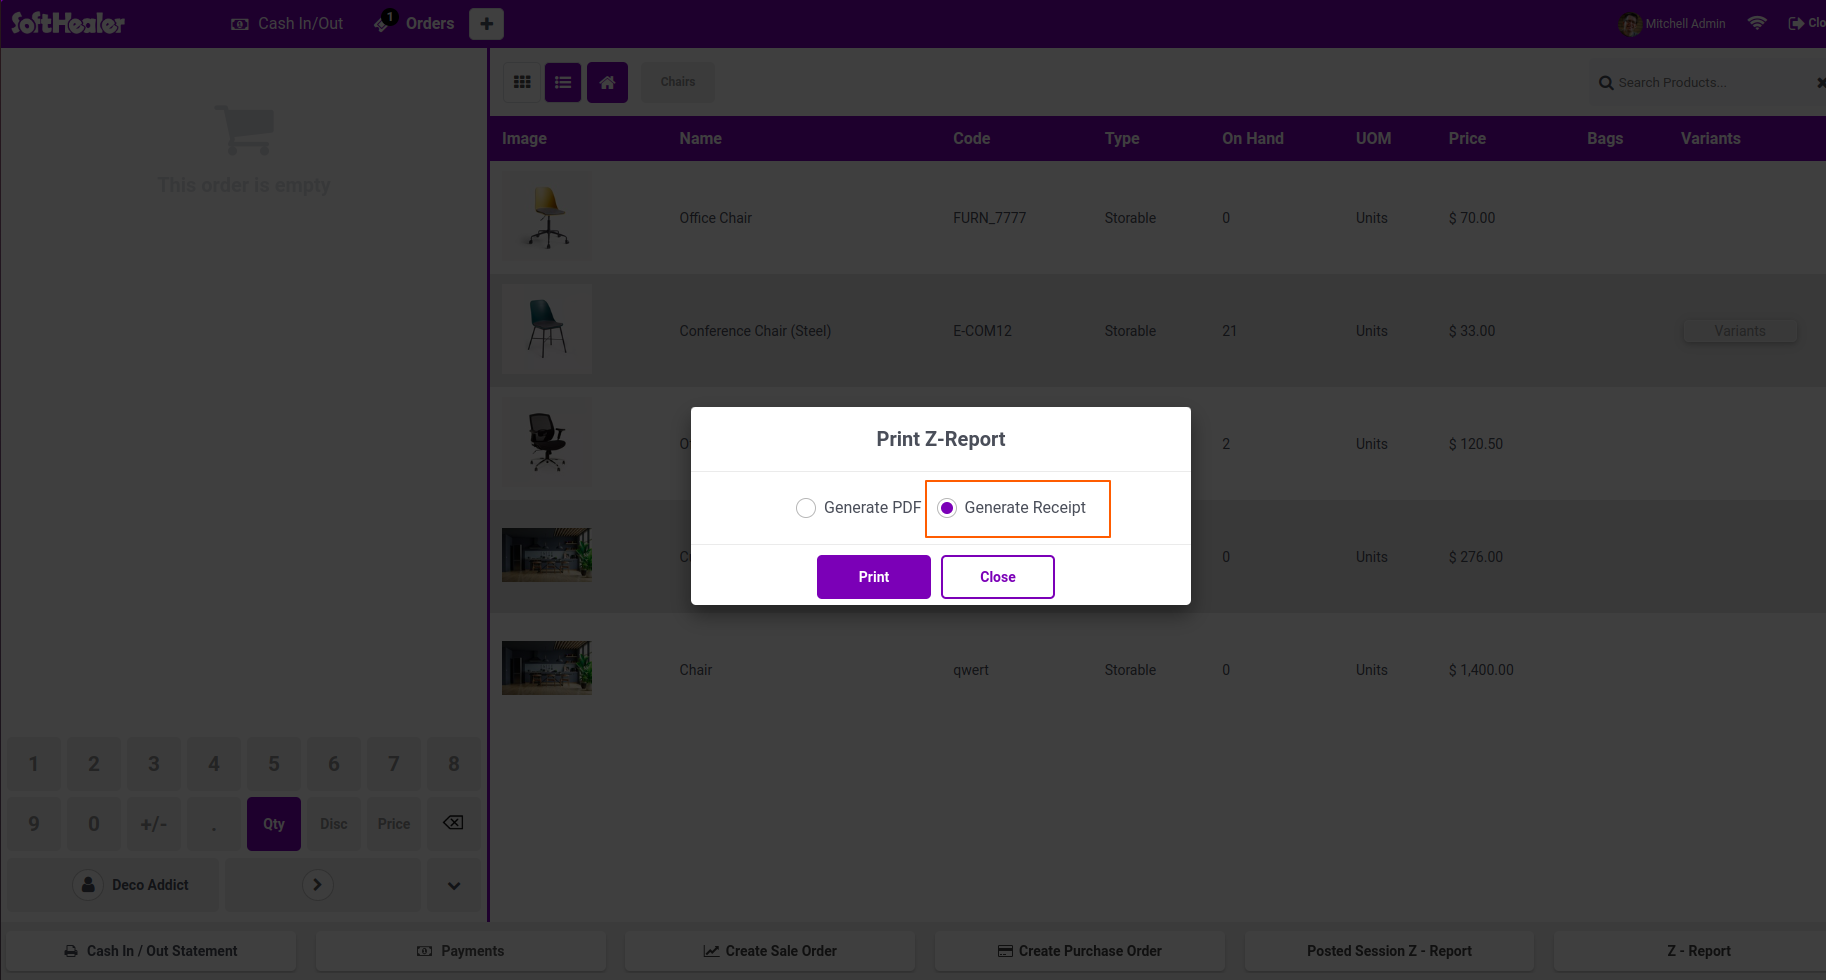Print the Z-Report
1826x980 pixels.
pos(874,577)
